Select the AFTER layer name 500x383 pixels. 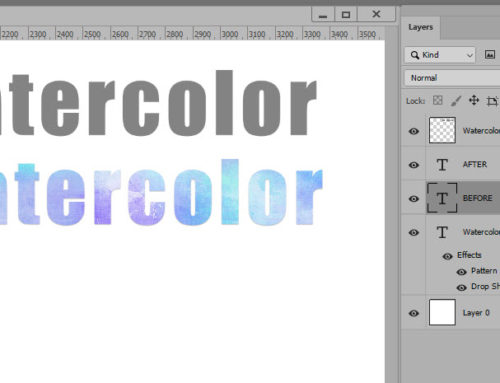coord(475,165)
